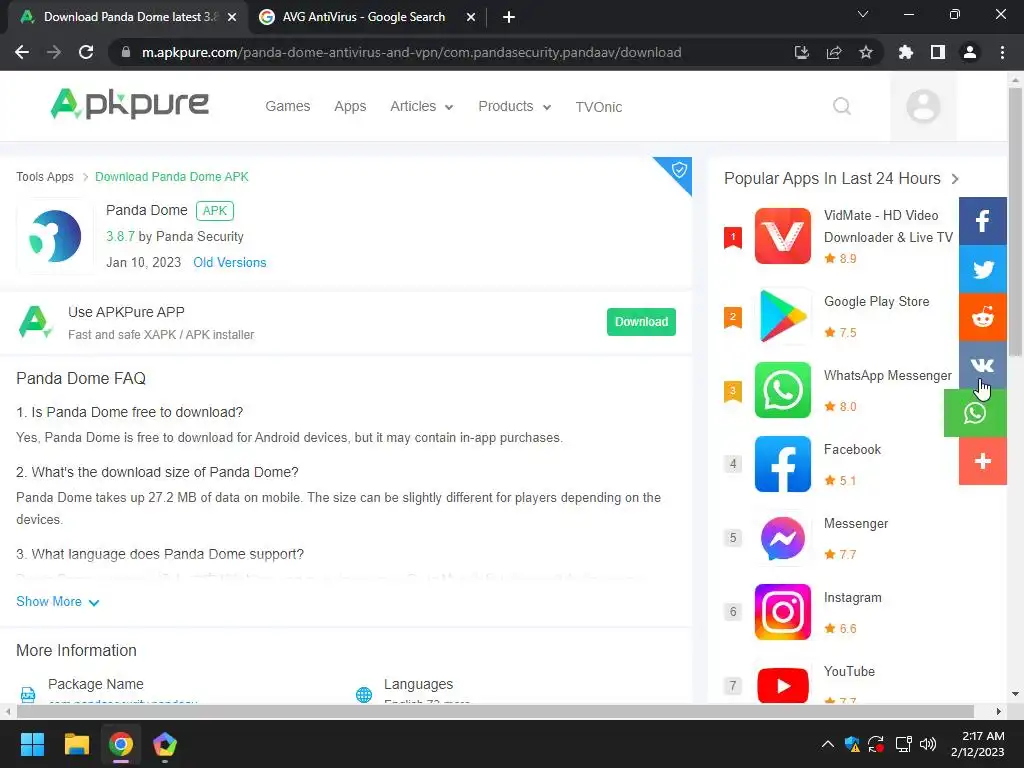Open WhatsApp Messenger app icon

tap(782, 390)
